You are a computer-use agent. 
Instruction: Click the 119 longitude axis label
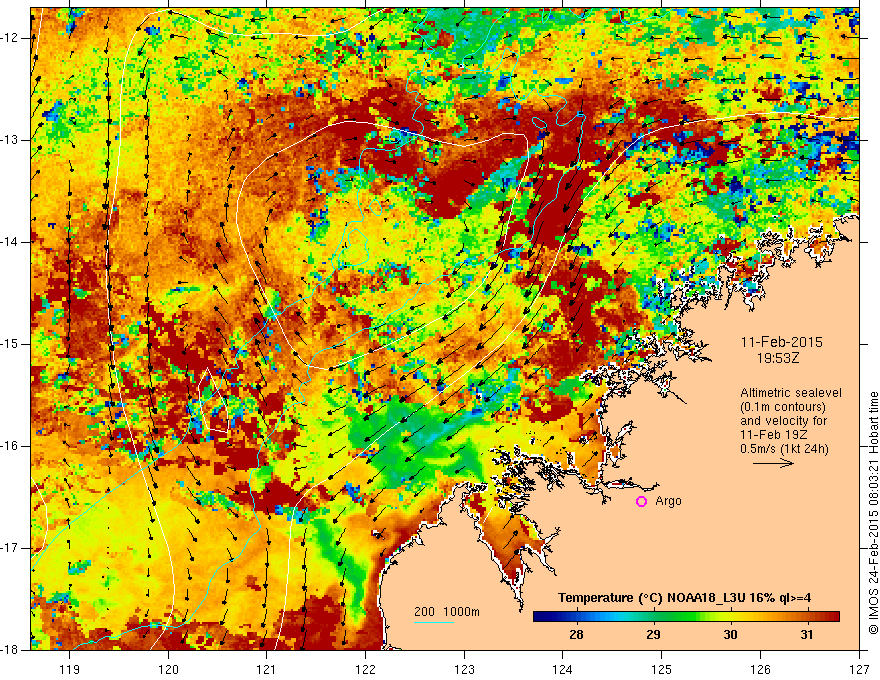pyautogui.click(x=70, y=669)
